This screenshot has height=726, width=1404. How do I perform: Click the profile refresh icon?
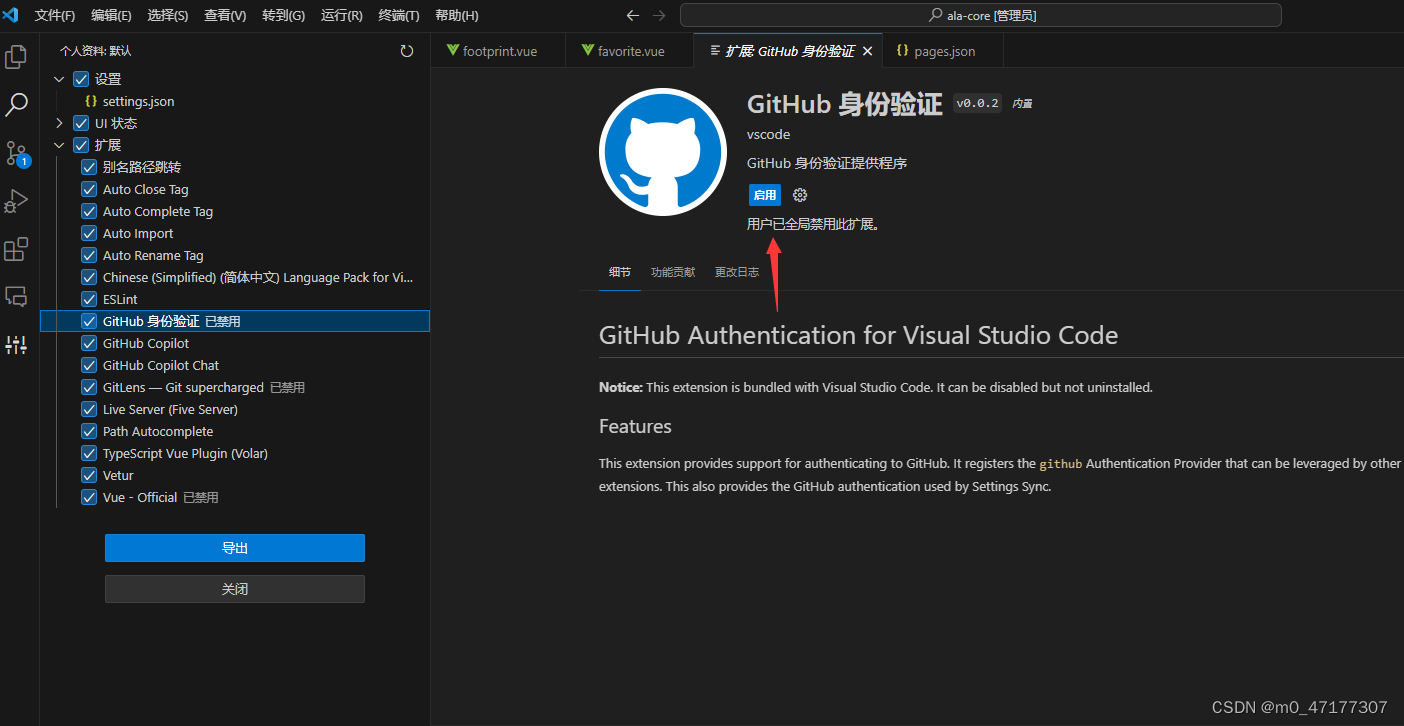click(x=407, y=50)
